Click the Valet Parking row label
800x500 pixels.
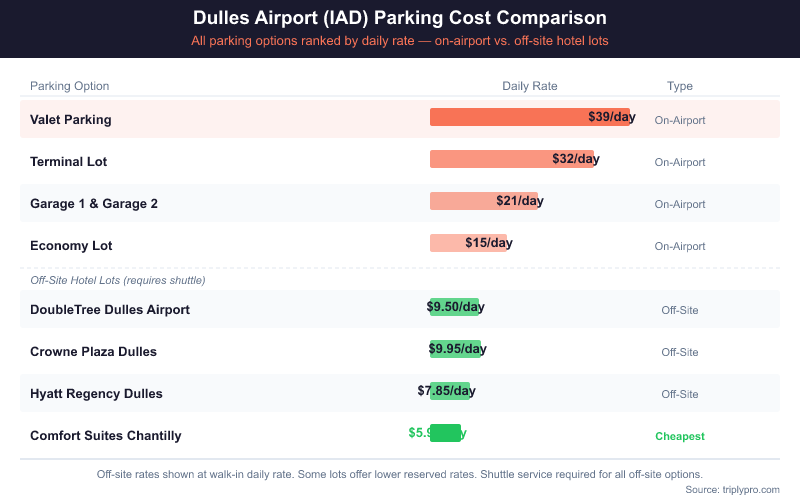tap(71, 120)
